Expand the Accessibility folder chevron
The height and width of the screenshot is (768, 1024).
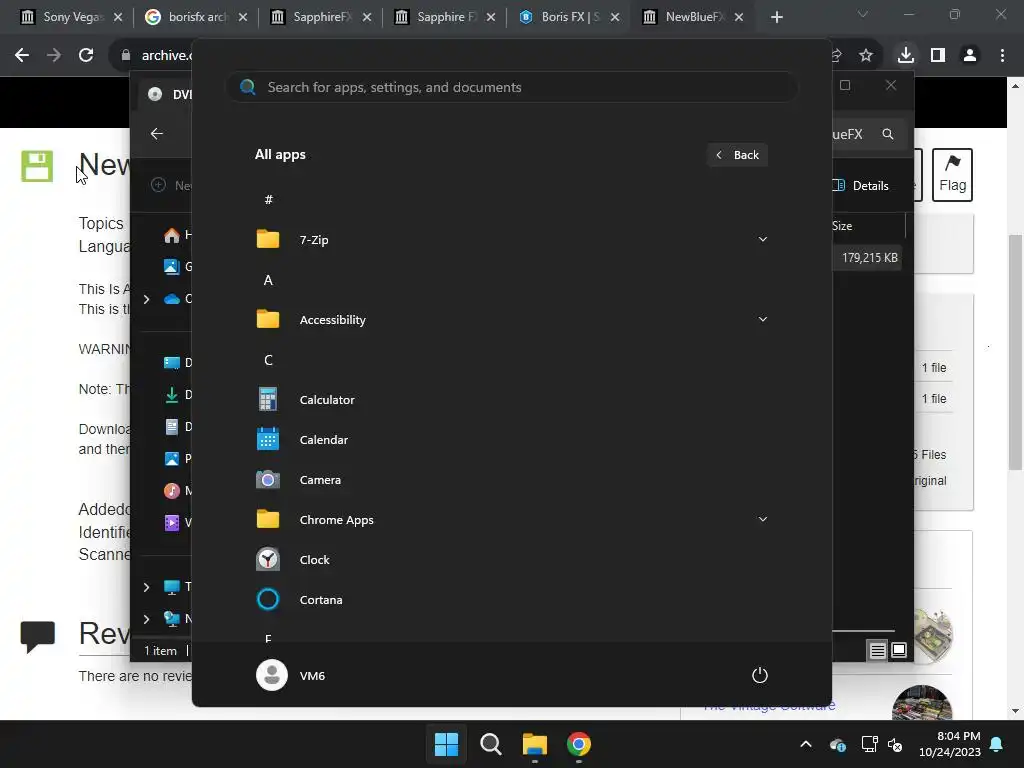(762, 319)
